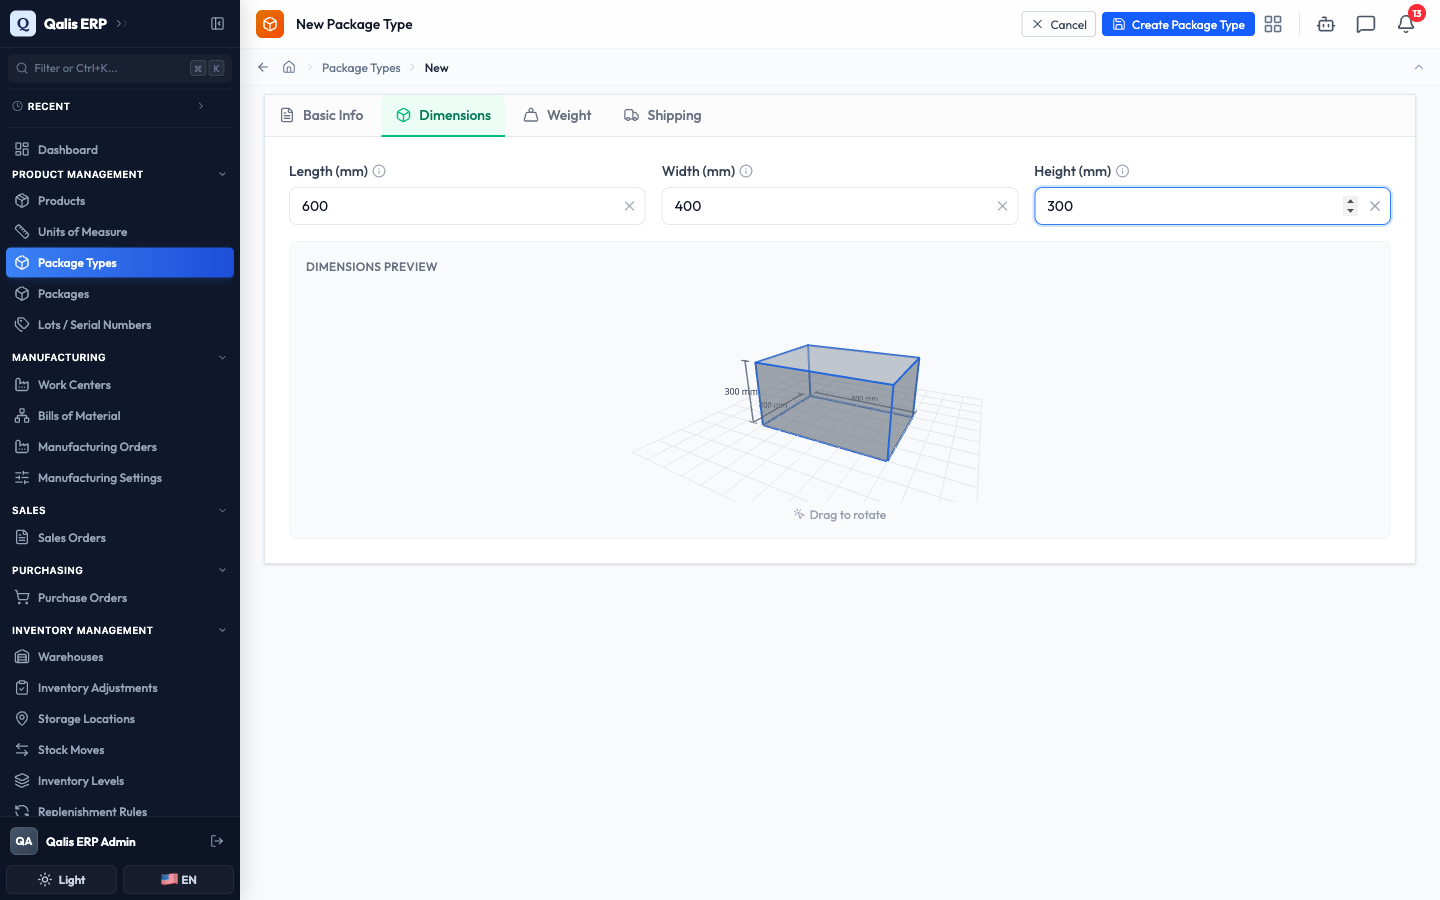Open Dashboard from sidebar
This screenshot has width=1440, height=900.
120,150
